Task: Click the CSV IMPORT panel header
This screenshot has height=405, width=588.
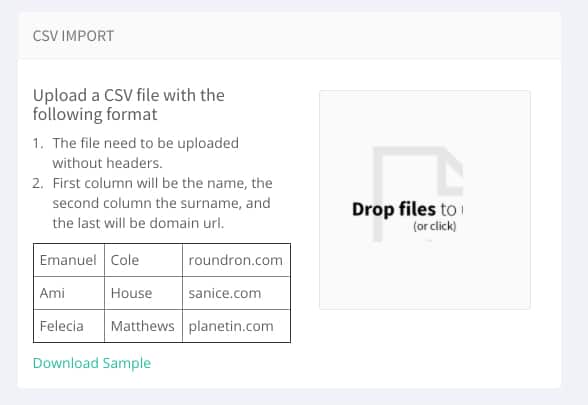Action: click(289, 36)
